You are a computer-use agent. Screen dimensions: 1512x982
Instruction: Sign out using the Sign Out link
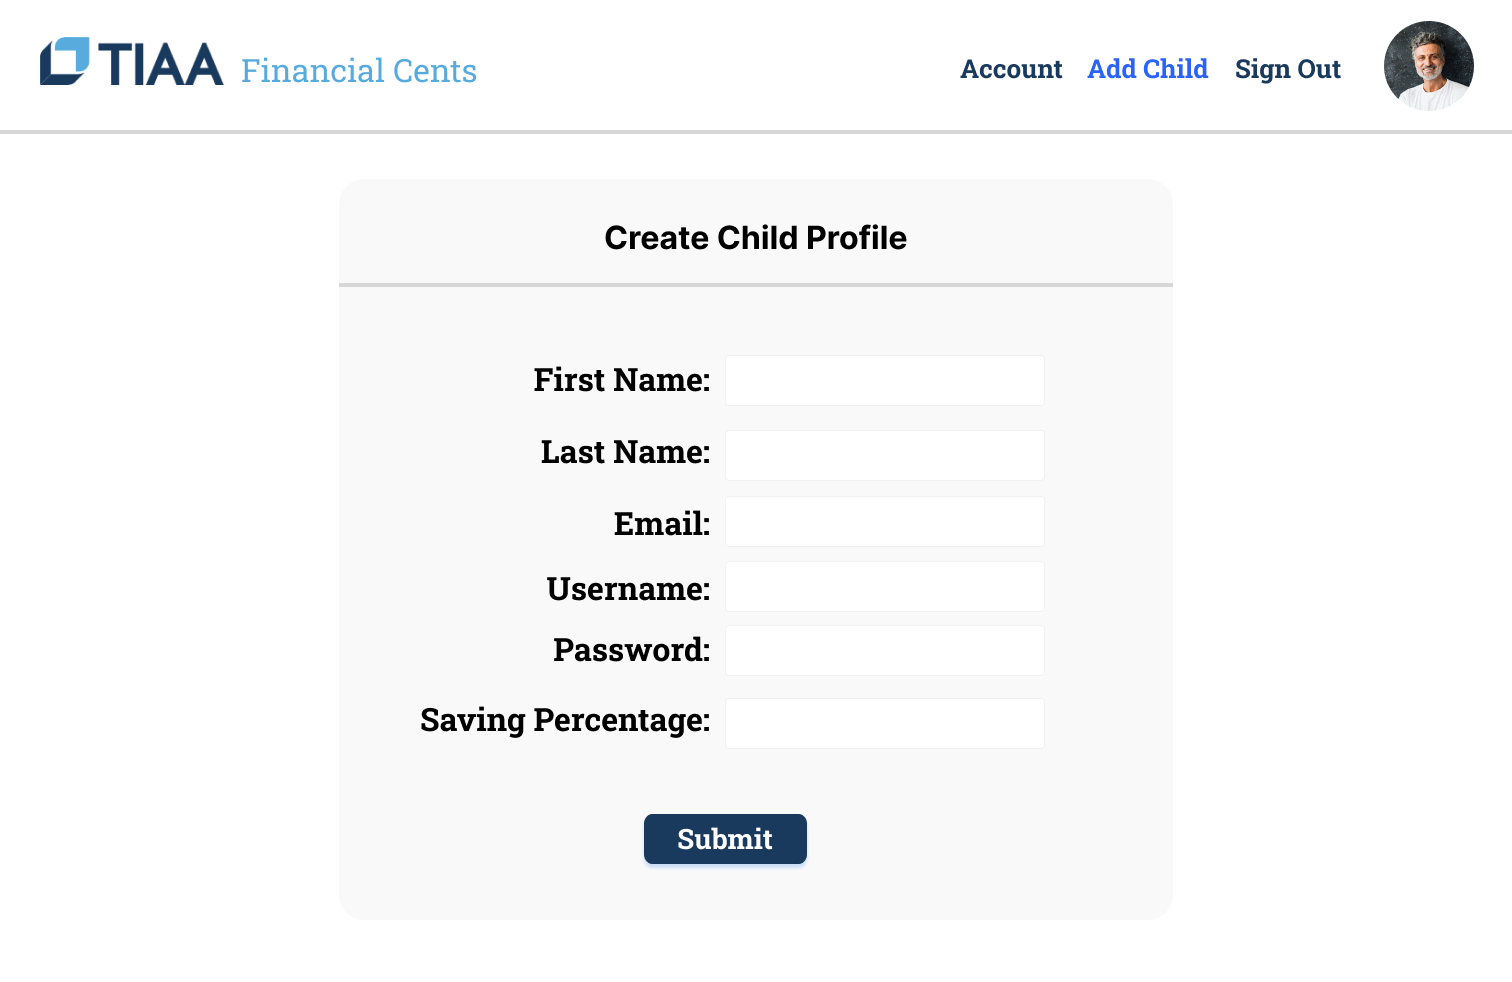pyautogui.click(x=1288, y=69)
